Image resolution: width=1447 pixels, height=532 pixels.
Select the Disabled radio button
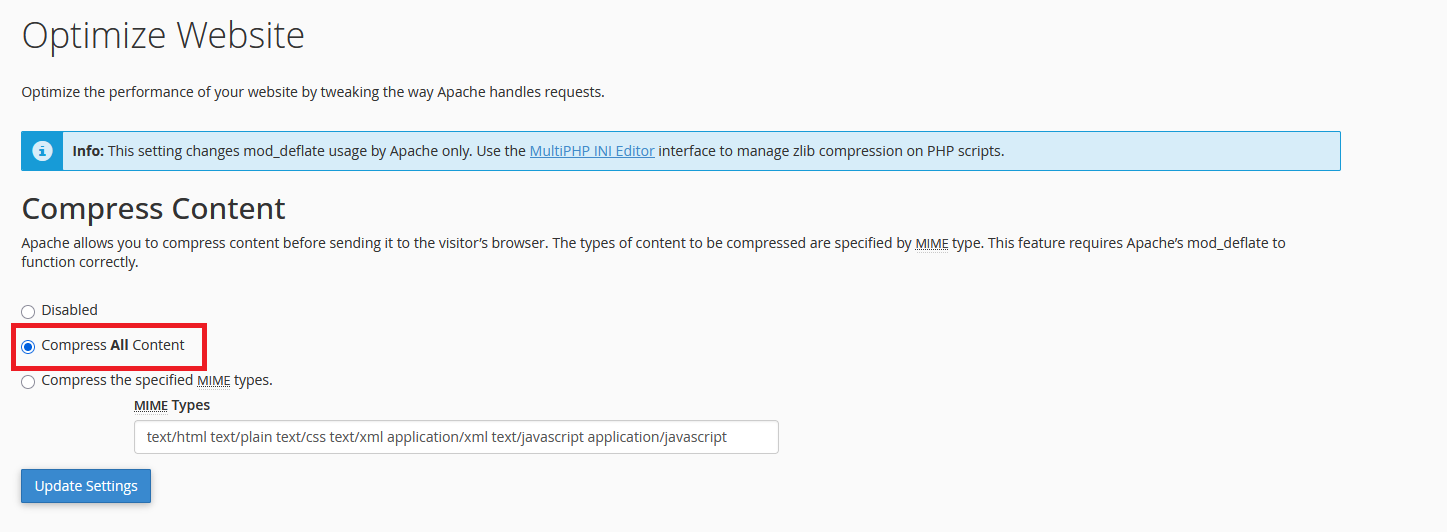(x=28, y=312)
